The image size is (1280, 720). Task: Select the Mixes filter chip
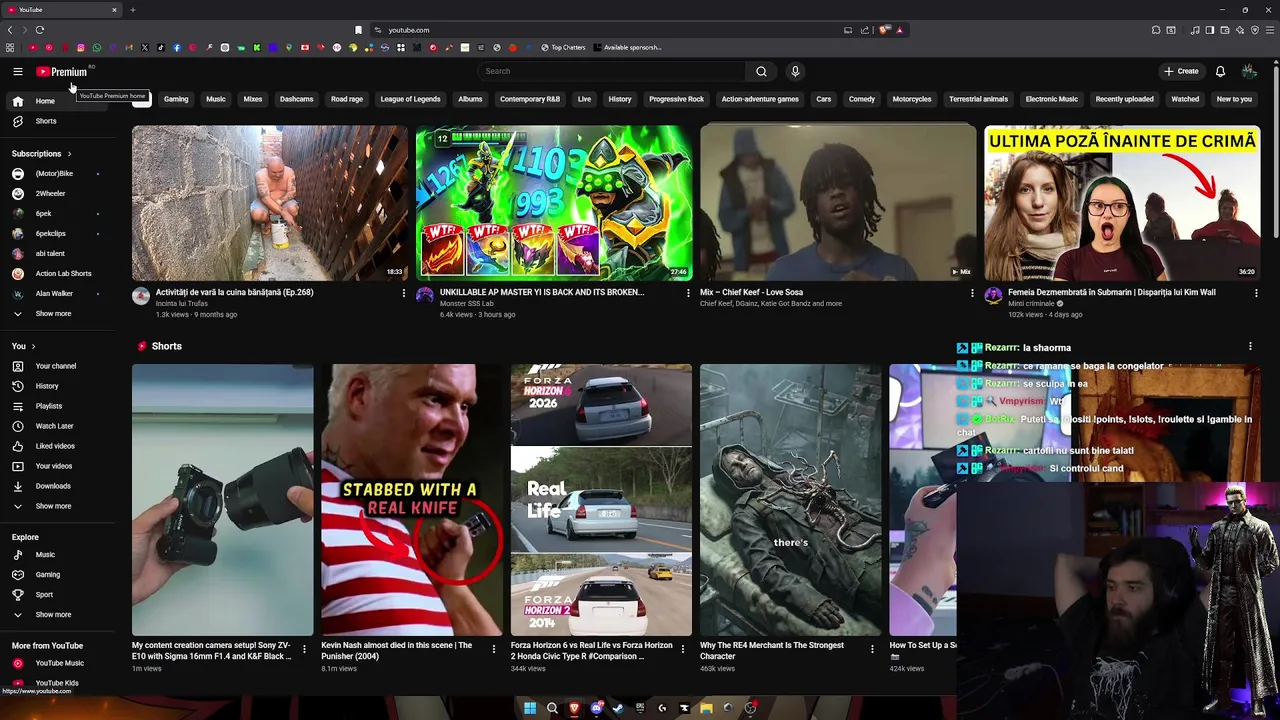[x=253, y=99]
